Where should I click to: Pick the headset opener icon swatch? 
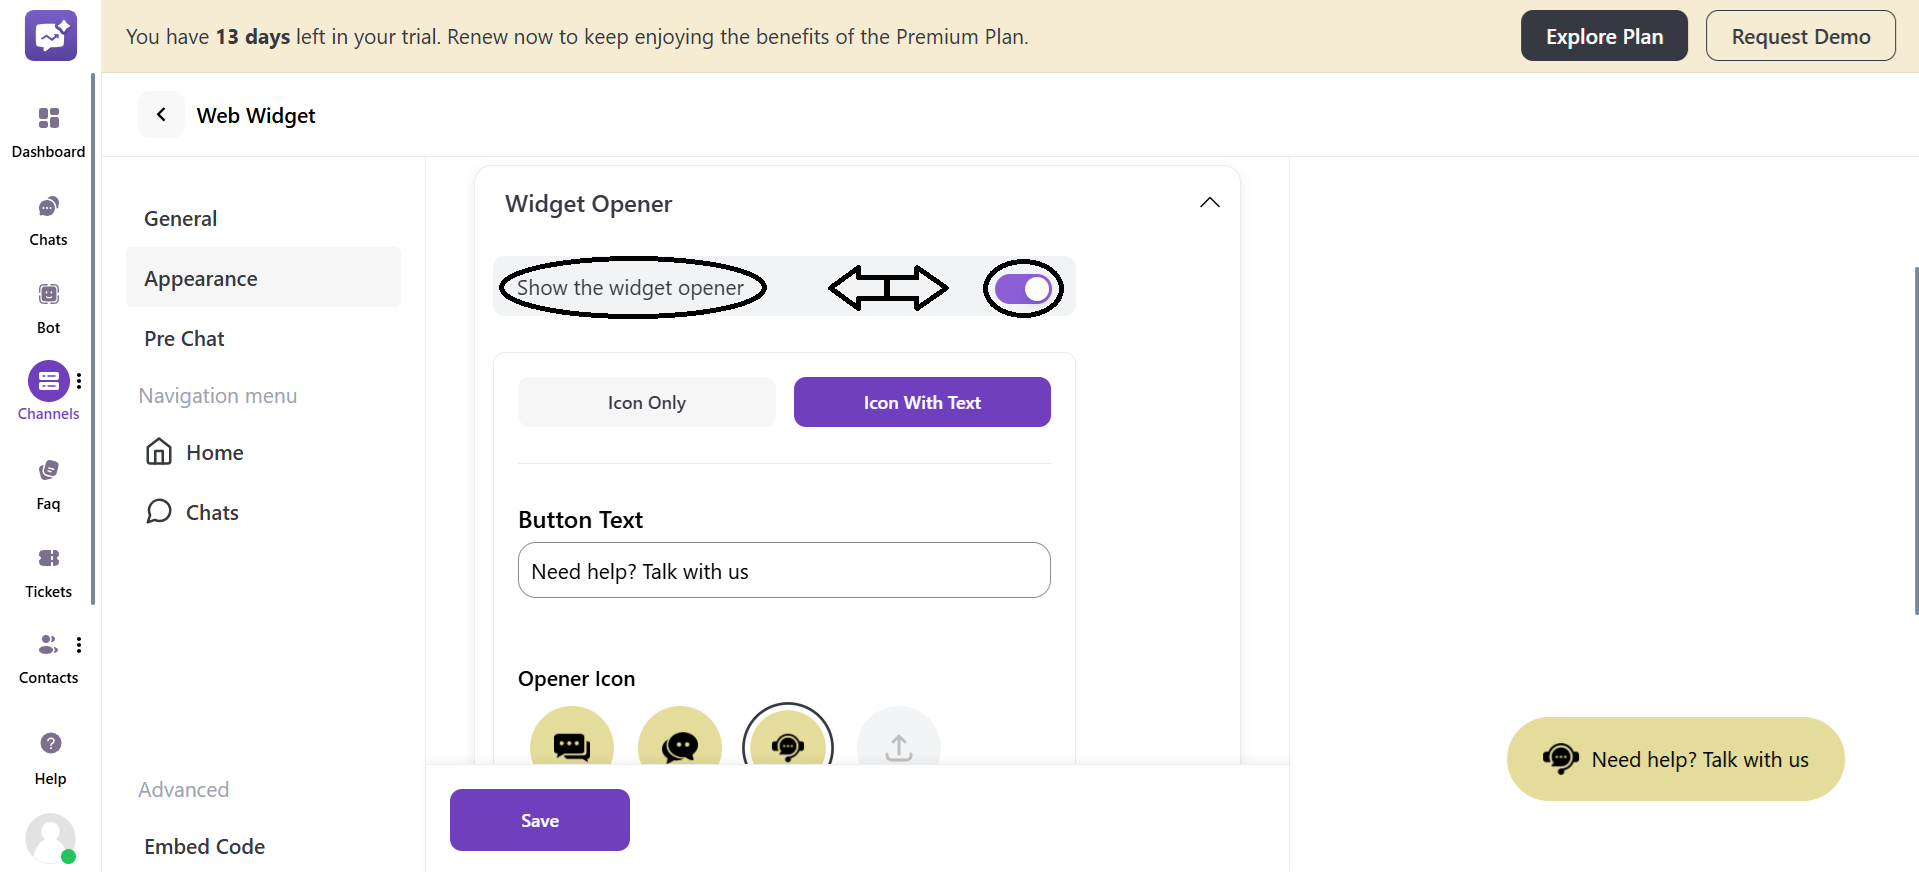pos(788,747)
